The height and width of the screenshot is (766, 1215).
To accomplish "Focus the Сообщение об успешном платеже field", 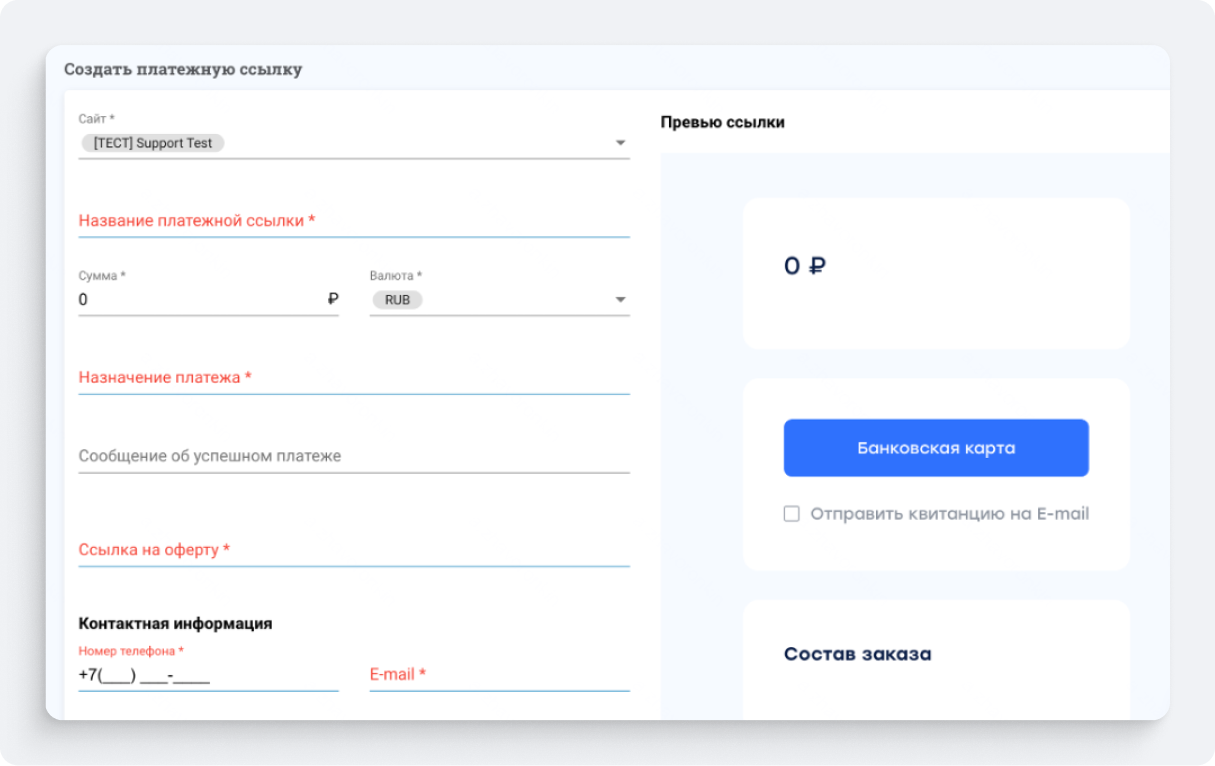I will click(353, 456).
